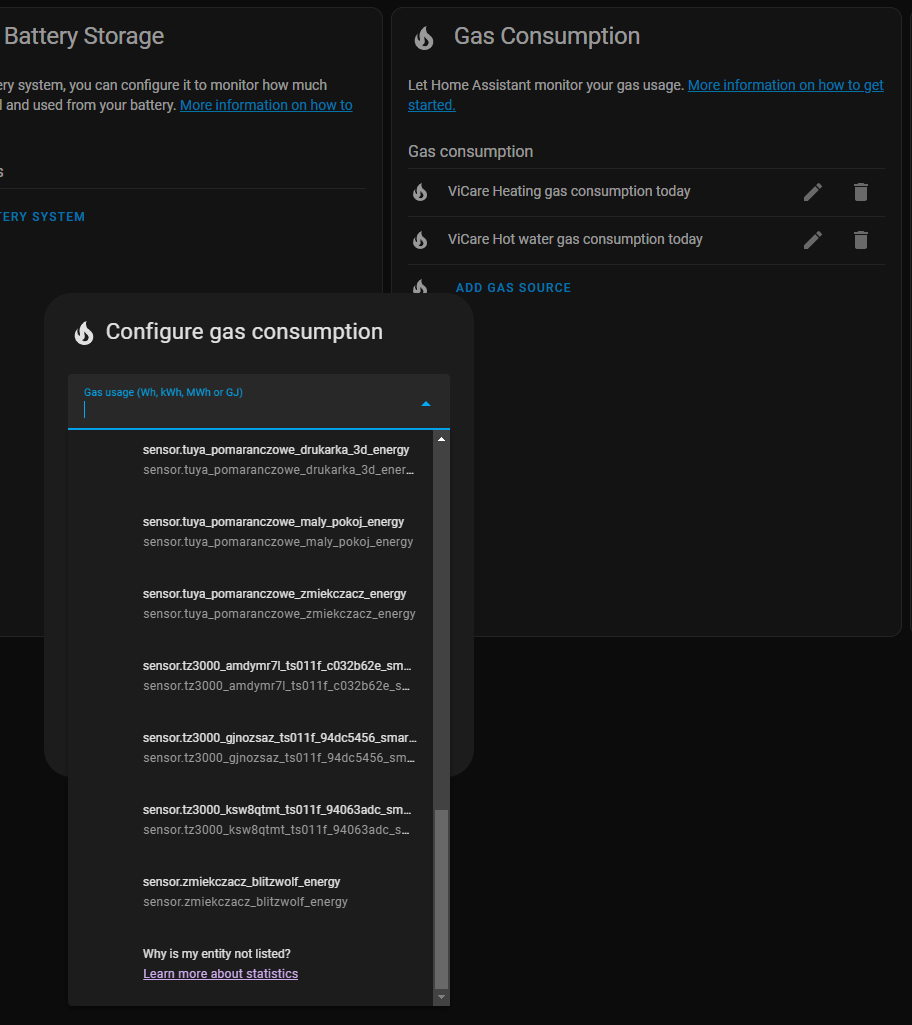Open the battery storage information link

click(x=266, y=104)
